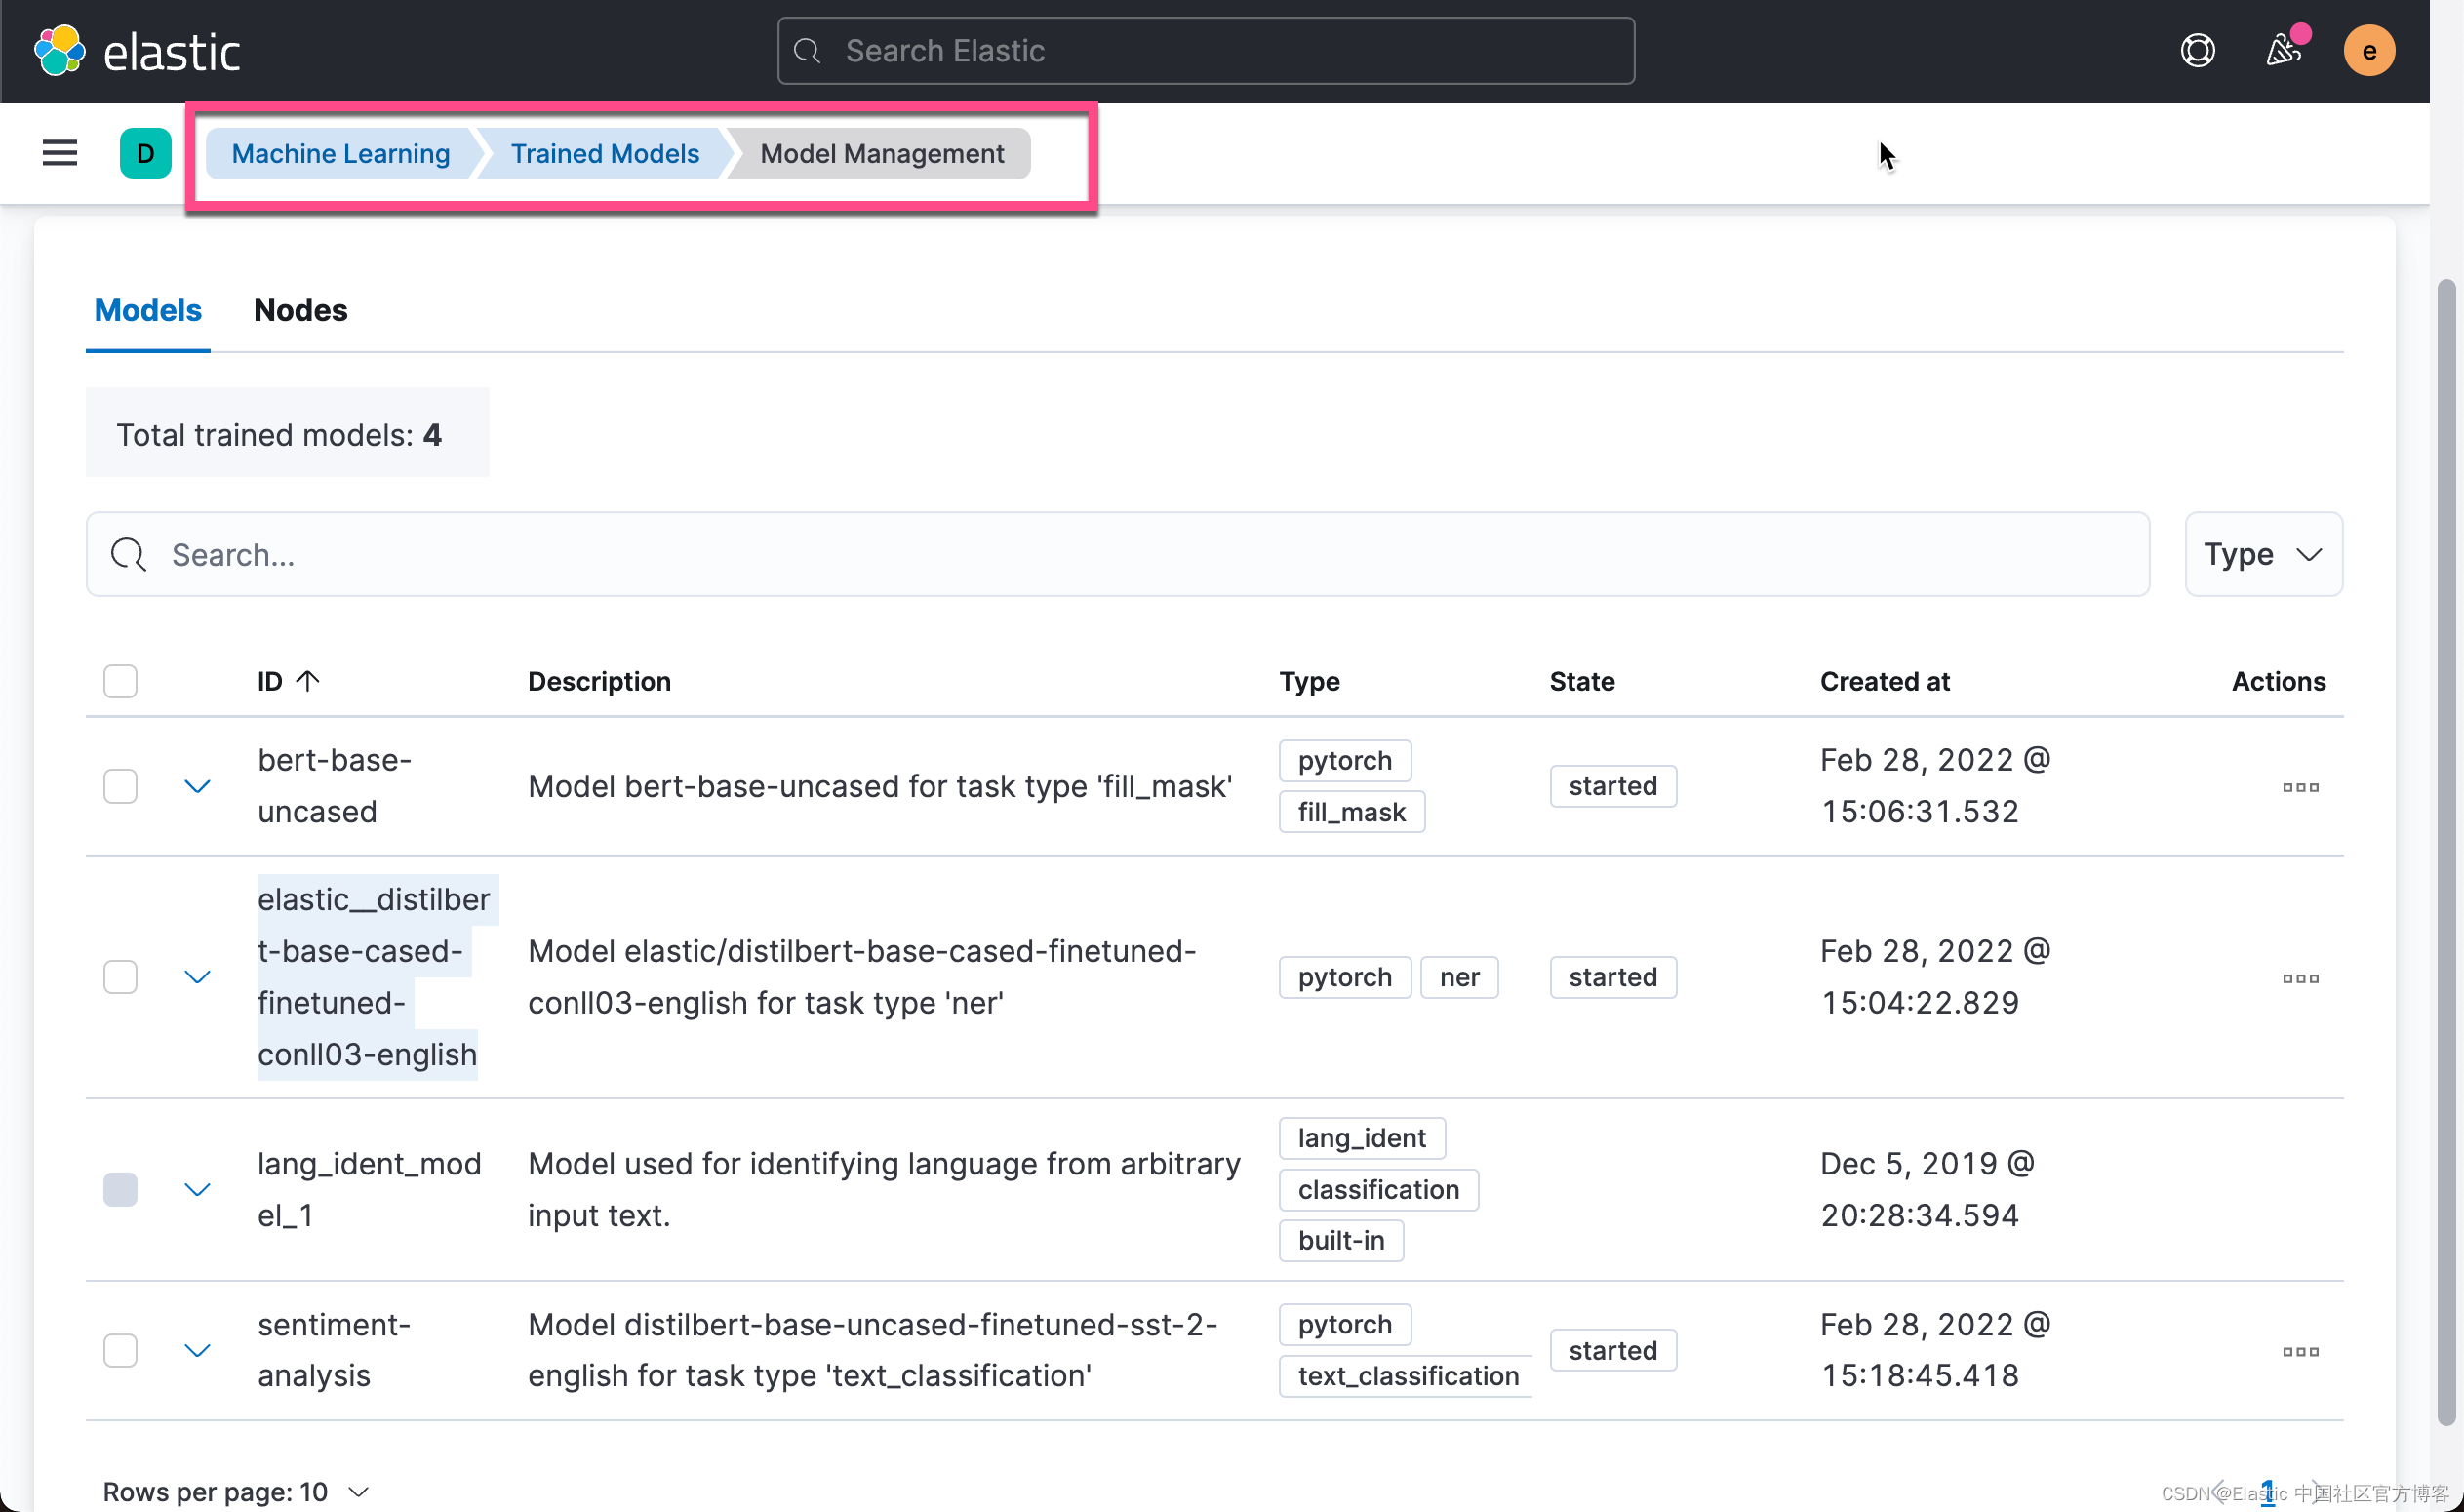Expand the bert-base-uncased row details
This screenshot has height=1512, width=2464.
[197, 786]
